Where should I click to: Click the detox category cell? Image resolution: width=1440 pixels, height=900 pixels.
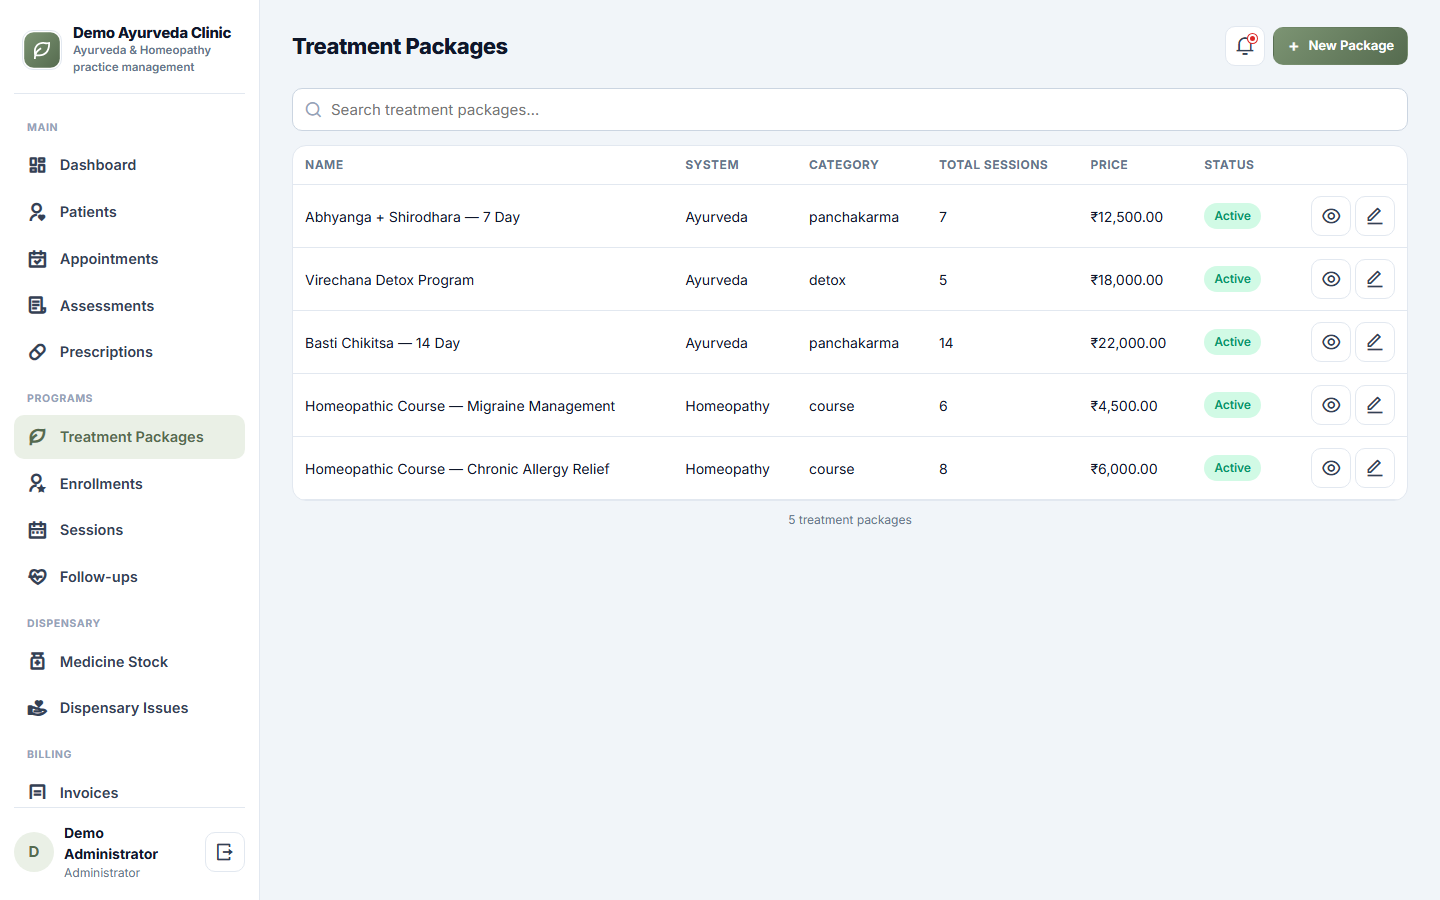click(x=827, y=280)
